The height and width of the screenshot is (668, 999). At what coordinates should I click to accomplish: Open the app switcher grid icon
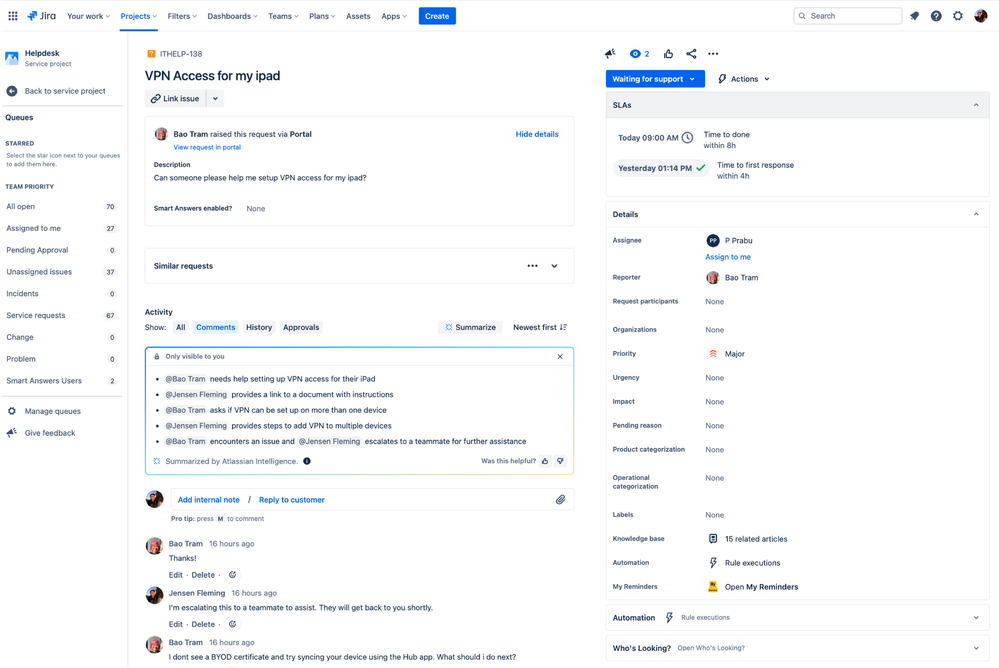[13, 16]
